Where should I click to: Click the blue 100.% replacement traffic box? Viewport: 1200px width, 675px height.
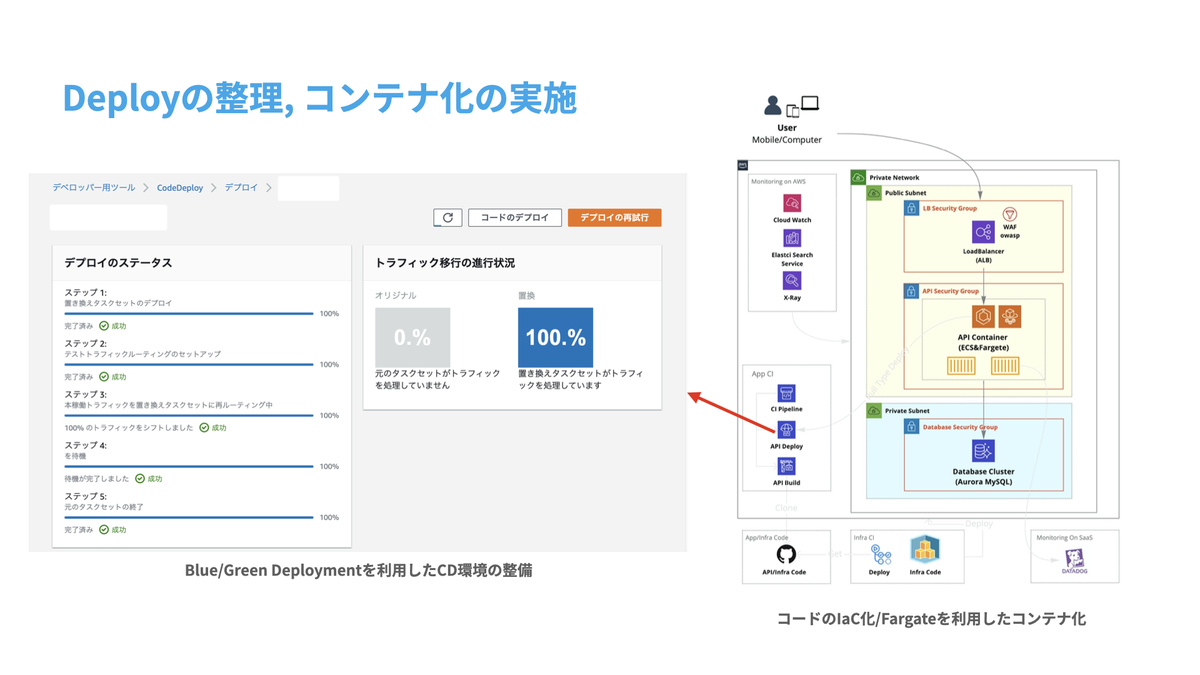coord(555,338)
